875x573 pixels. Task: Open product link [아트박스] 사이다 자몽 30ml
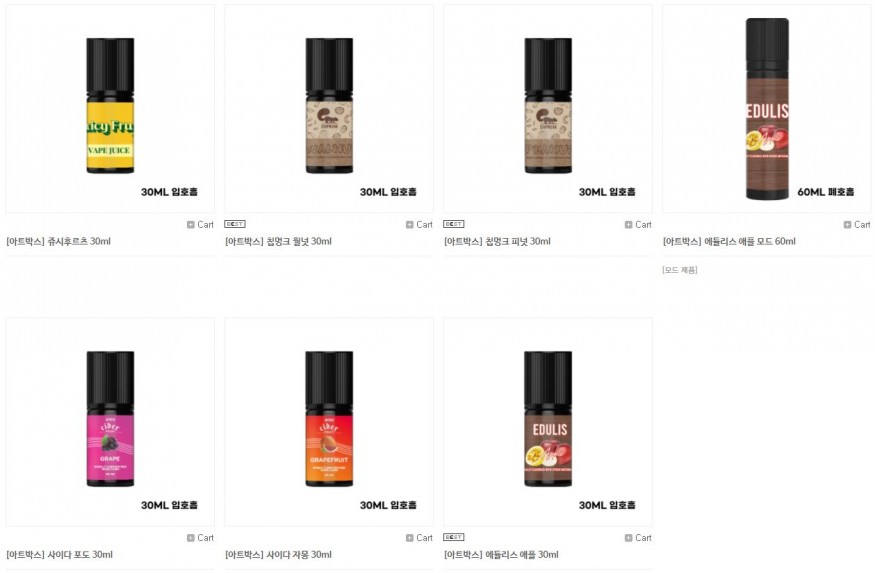click(278, 555)
